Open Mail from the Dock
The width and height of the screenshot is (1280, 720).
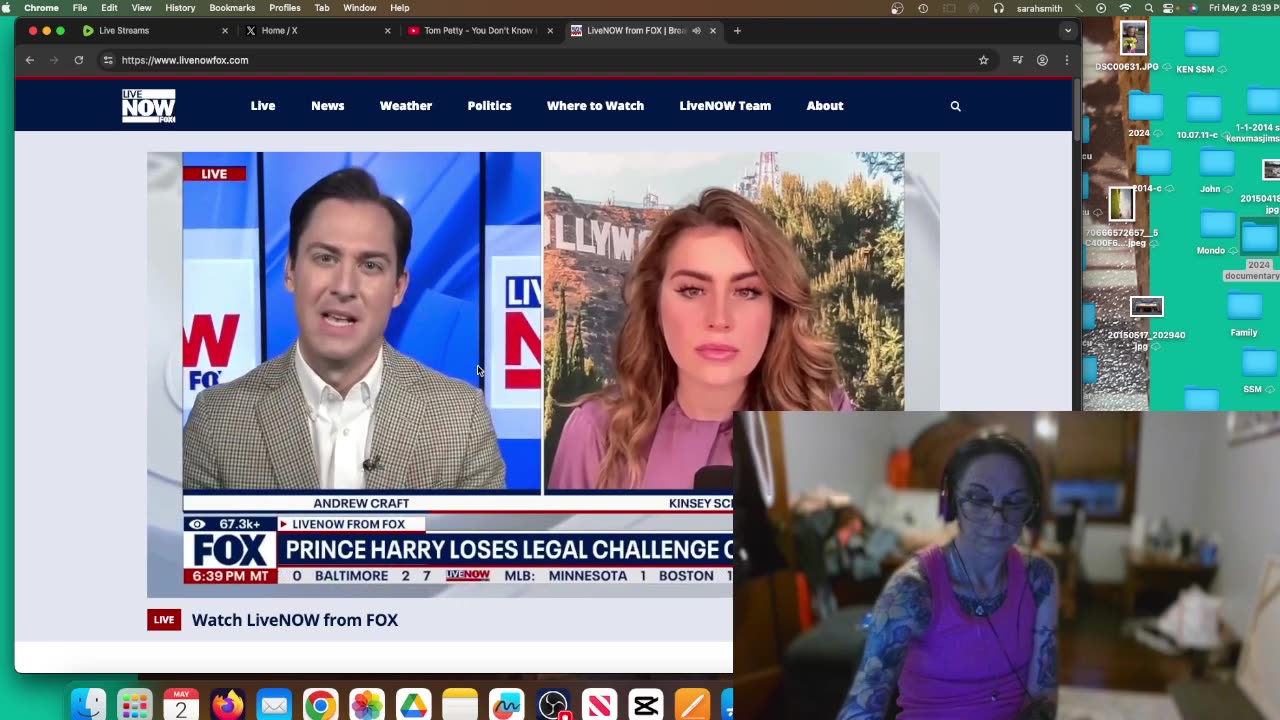click(274, 705)
